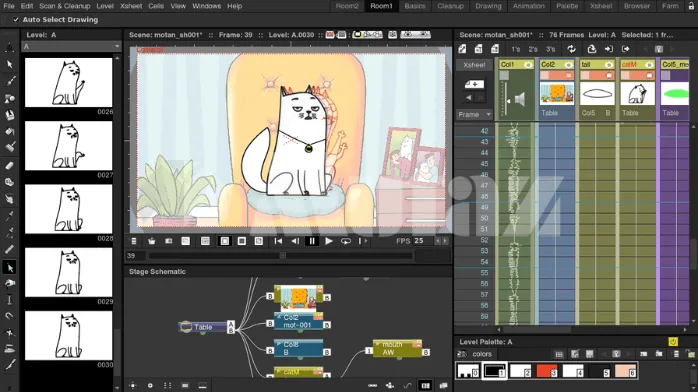The height and width of the screenshot is (392, 698).
Task: Select level strip frame 0026 thumbnail
Action: click(69, 82)
